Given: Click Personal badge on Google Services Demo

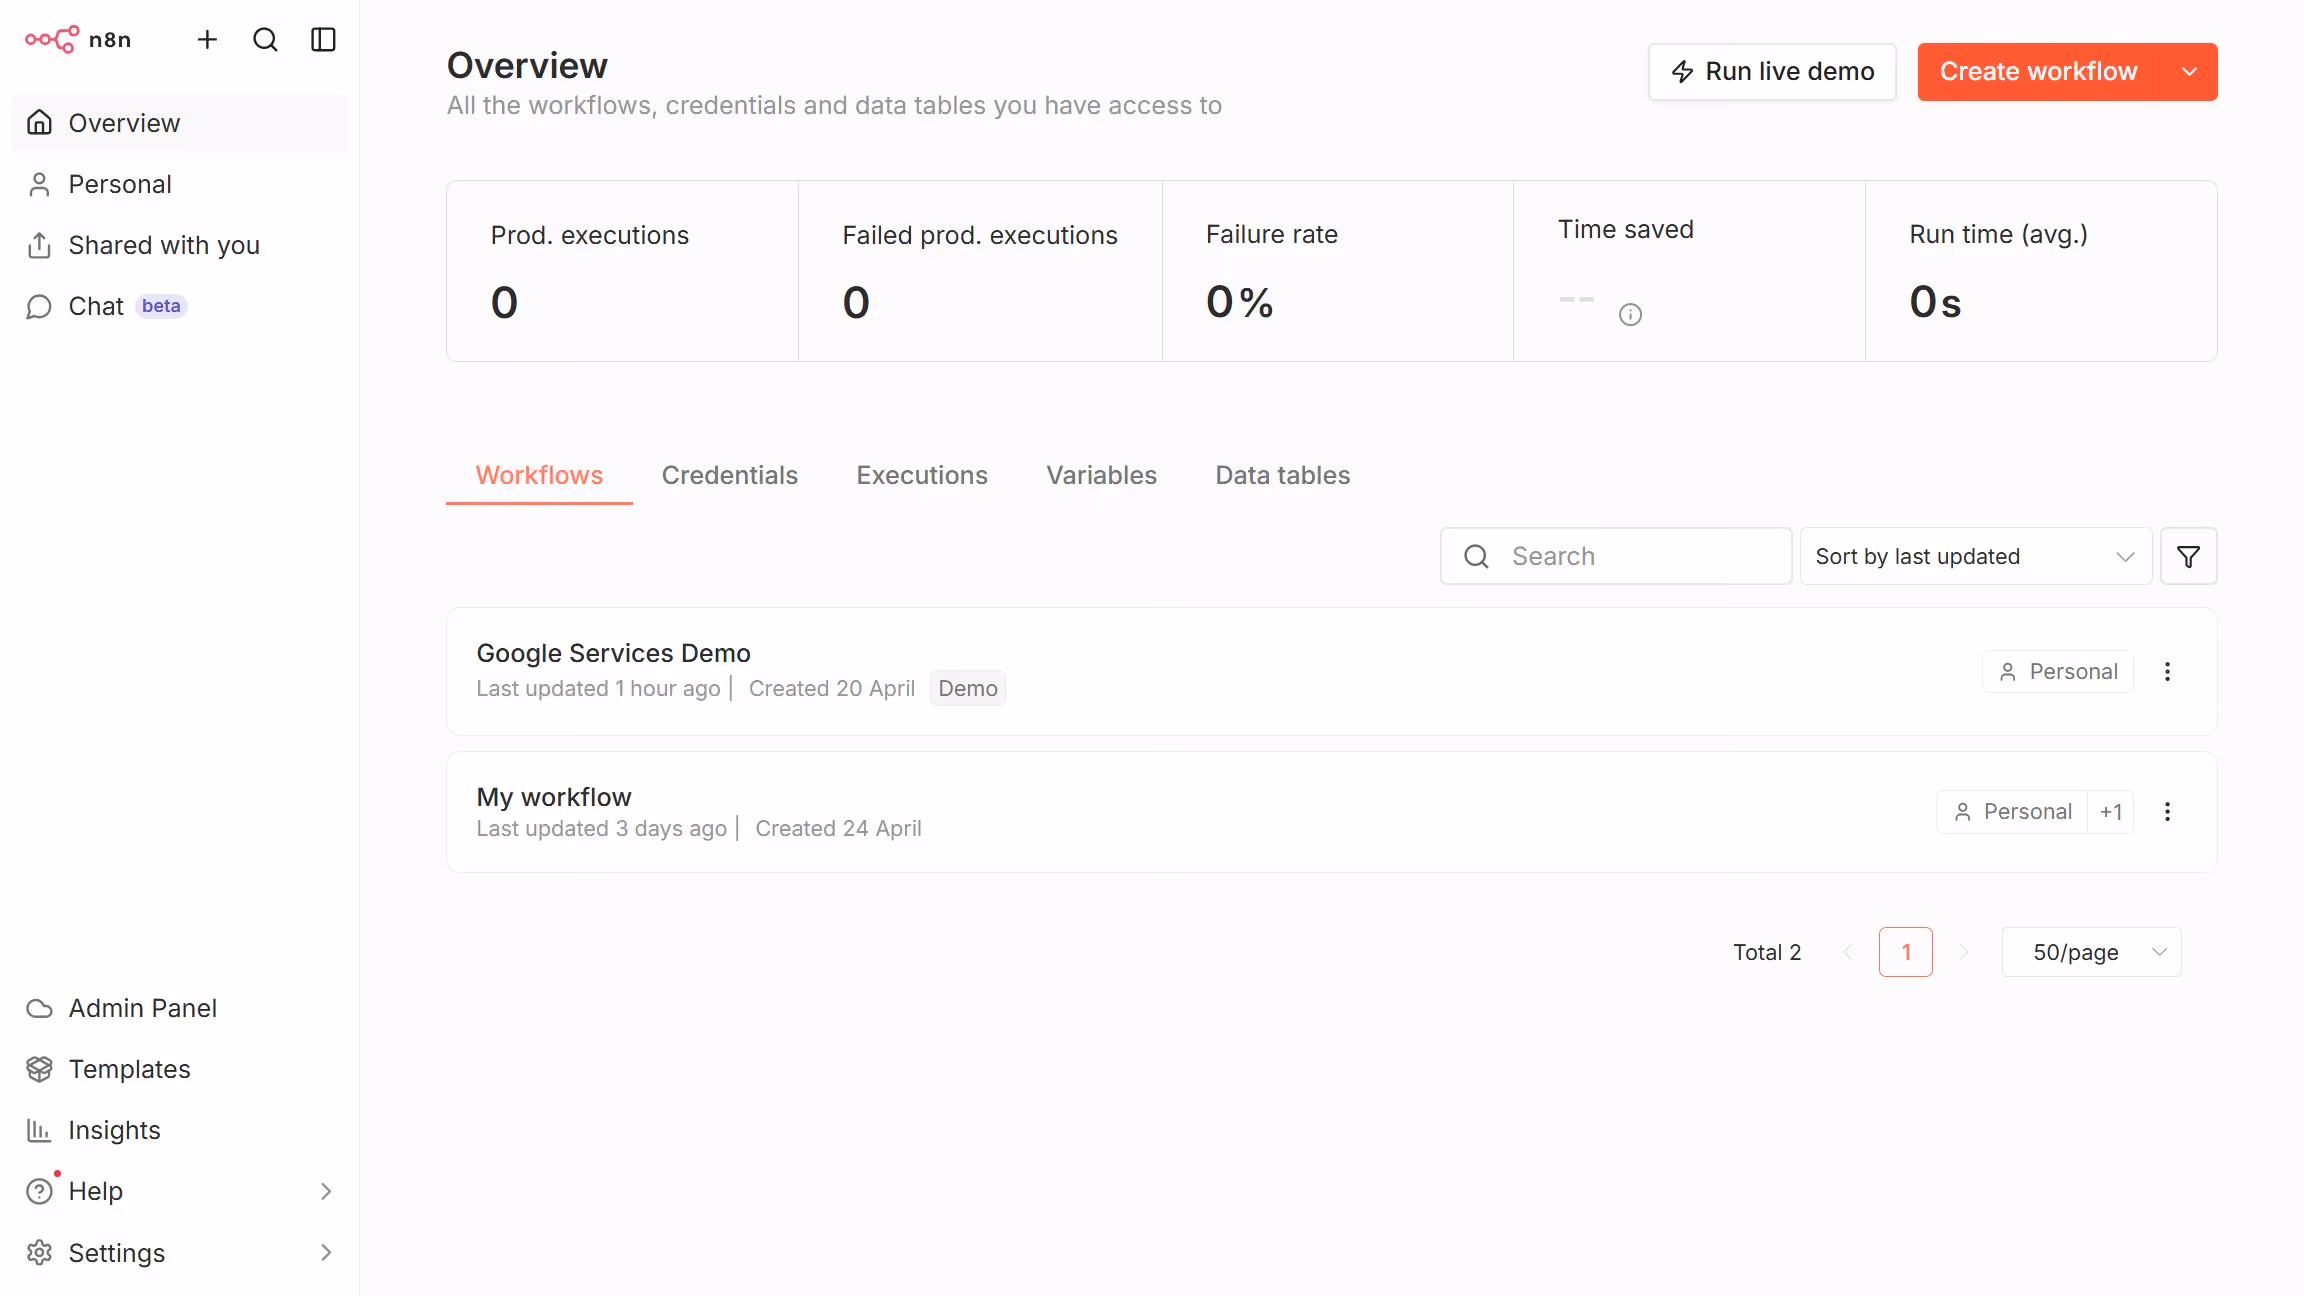Looking at the screenshot, I should click(2058, 672).
